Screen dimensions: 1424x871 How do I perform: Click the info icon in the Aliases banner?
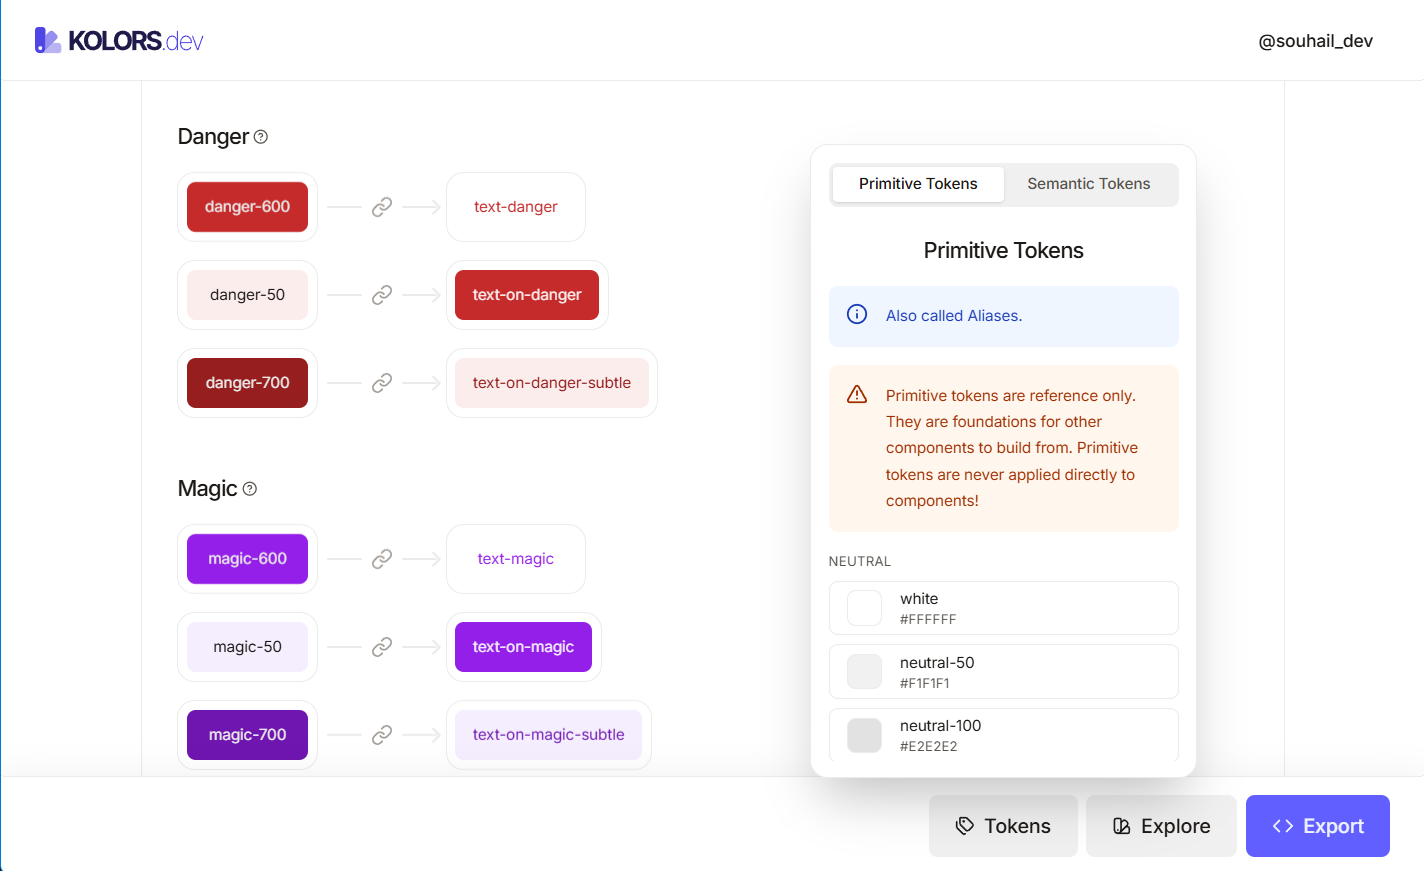856,314
